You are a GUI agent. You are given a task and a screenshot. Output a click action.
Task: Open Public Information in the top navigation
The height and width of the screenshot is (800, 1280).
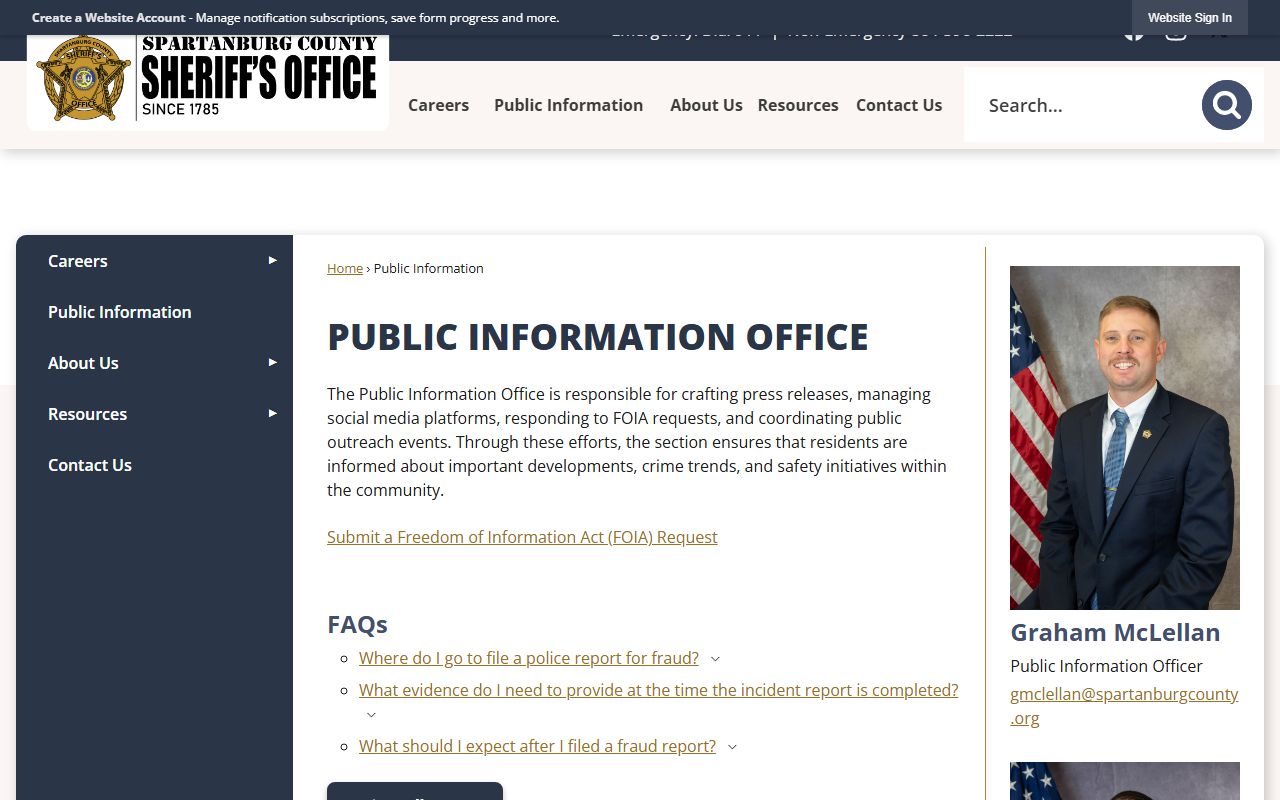(x=568, y=105)
